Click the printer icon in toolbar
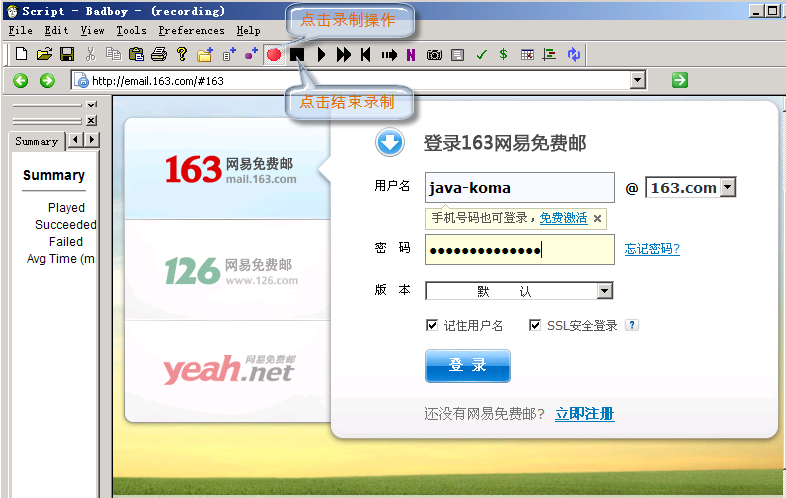 tap(158, 54)
